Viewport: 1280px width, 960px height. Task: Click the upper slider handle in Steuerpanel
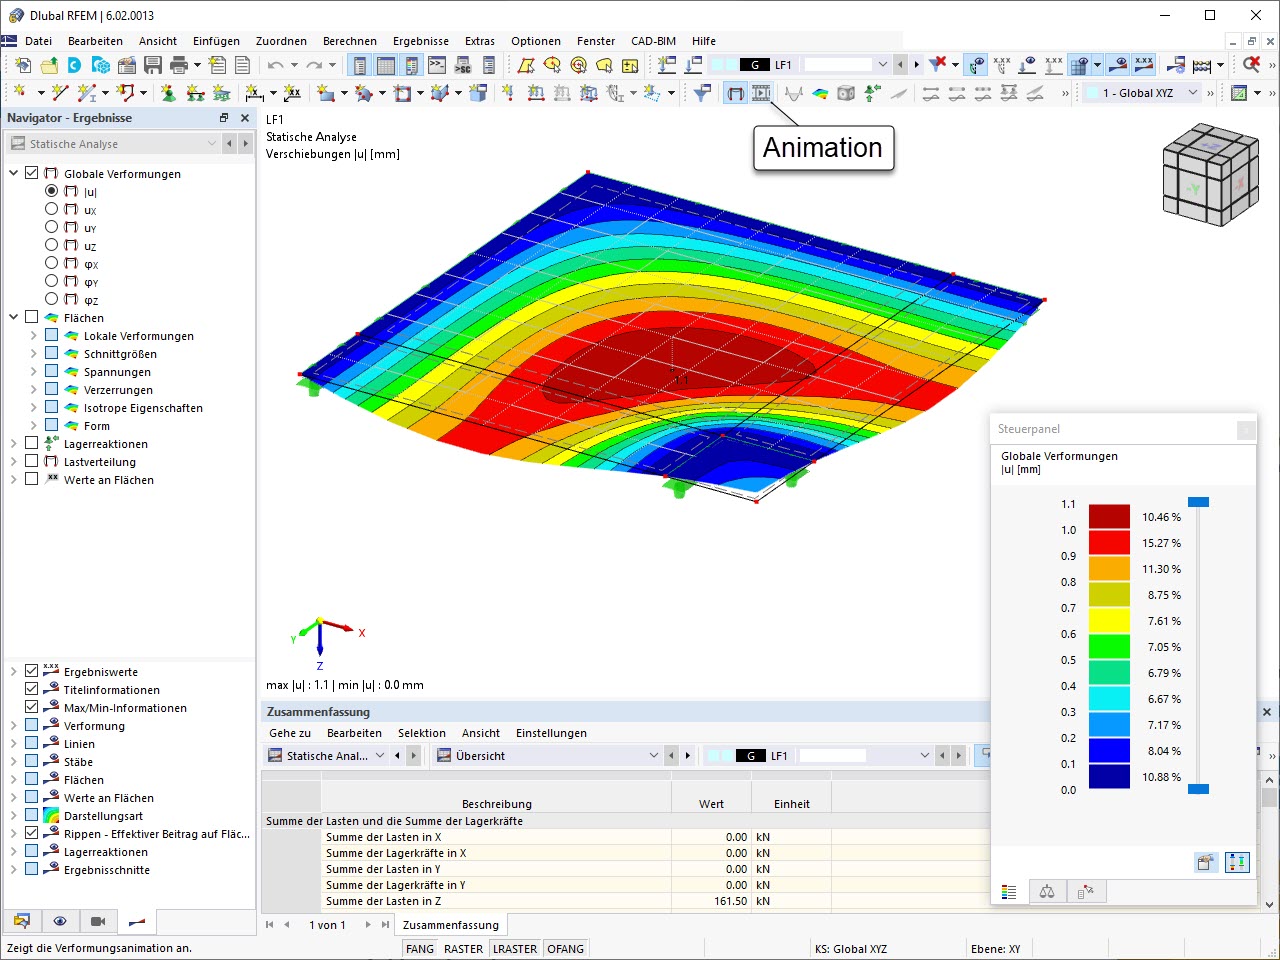click(x=1198, y=502)
